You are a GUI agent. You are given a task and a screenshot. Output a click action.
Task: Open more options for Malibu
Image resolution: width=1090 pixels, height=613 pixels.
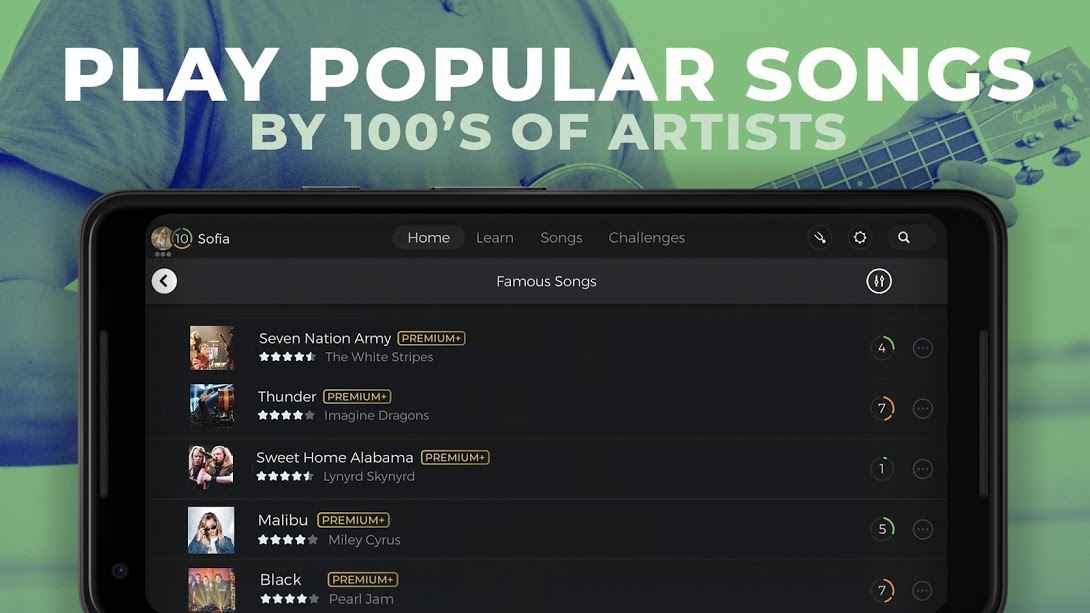point(922,530)
